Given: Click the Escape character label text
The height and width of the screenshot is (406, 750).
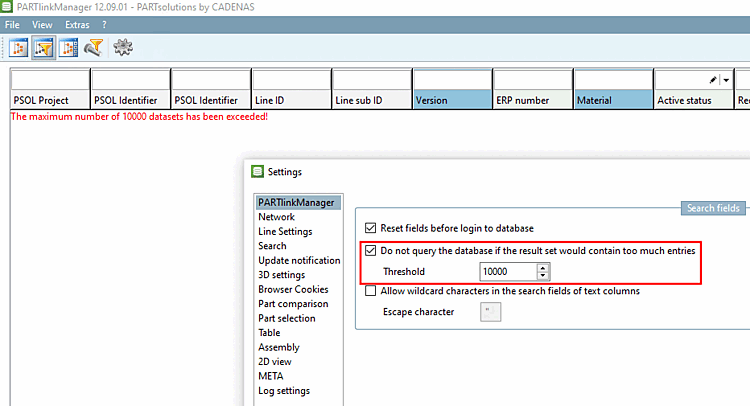Looking at the screenshot, I should pyautogui.click(x=419, y=312).
